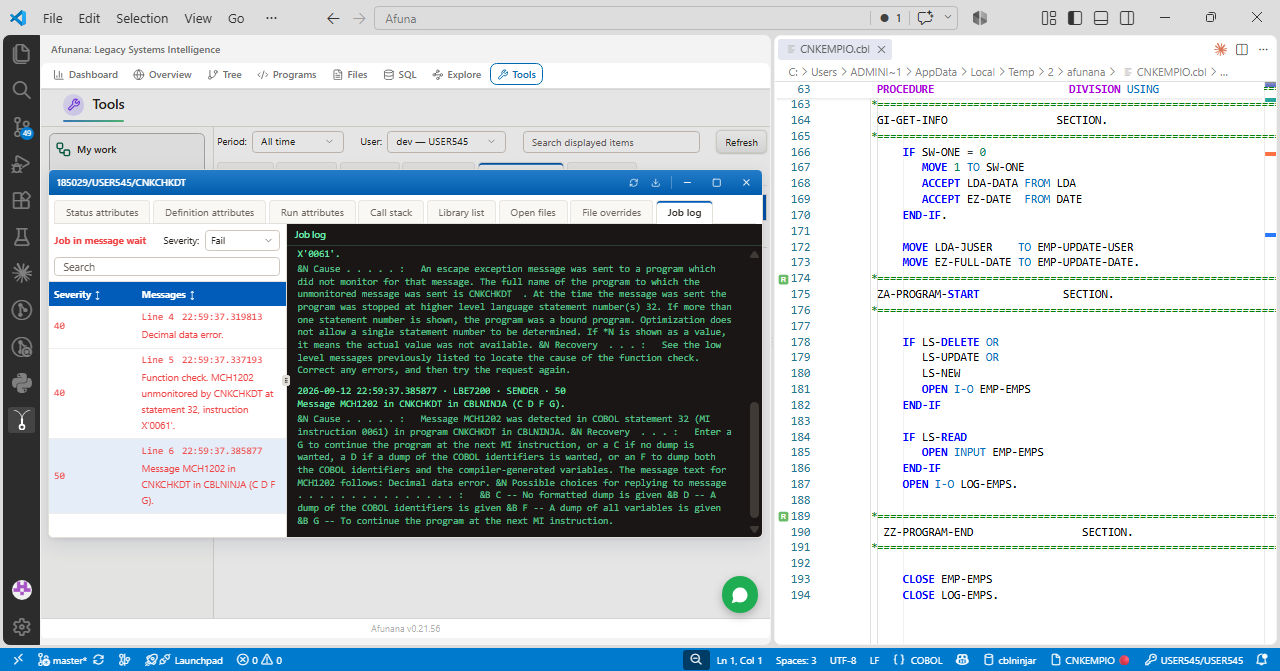Click the zoom-out icon in status bar
The height and width of the screenshot is (671, 1280).
pos(696,660)
